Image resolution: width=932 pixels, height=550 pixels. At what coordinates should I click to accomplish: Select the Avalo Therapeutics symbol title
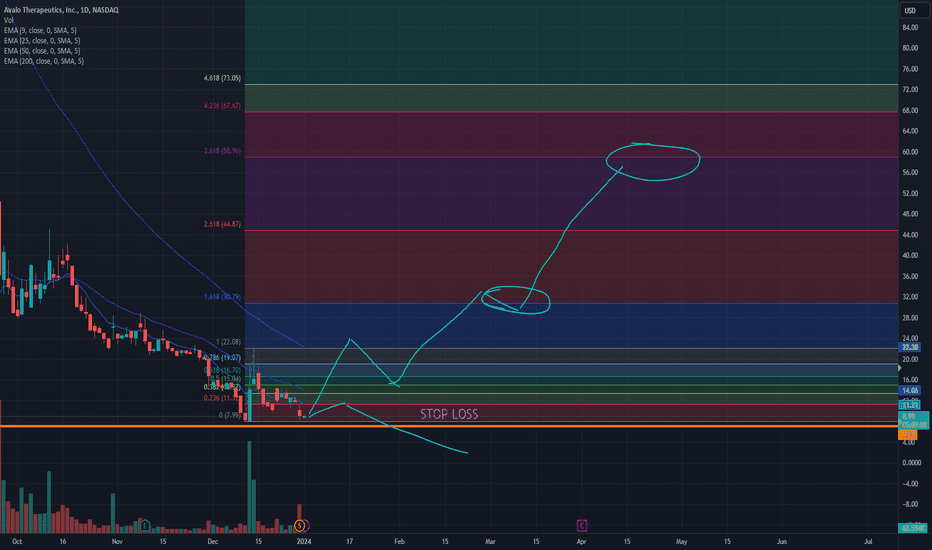pyautogui.click(x=61, y=10)
